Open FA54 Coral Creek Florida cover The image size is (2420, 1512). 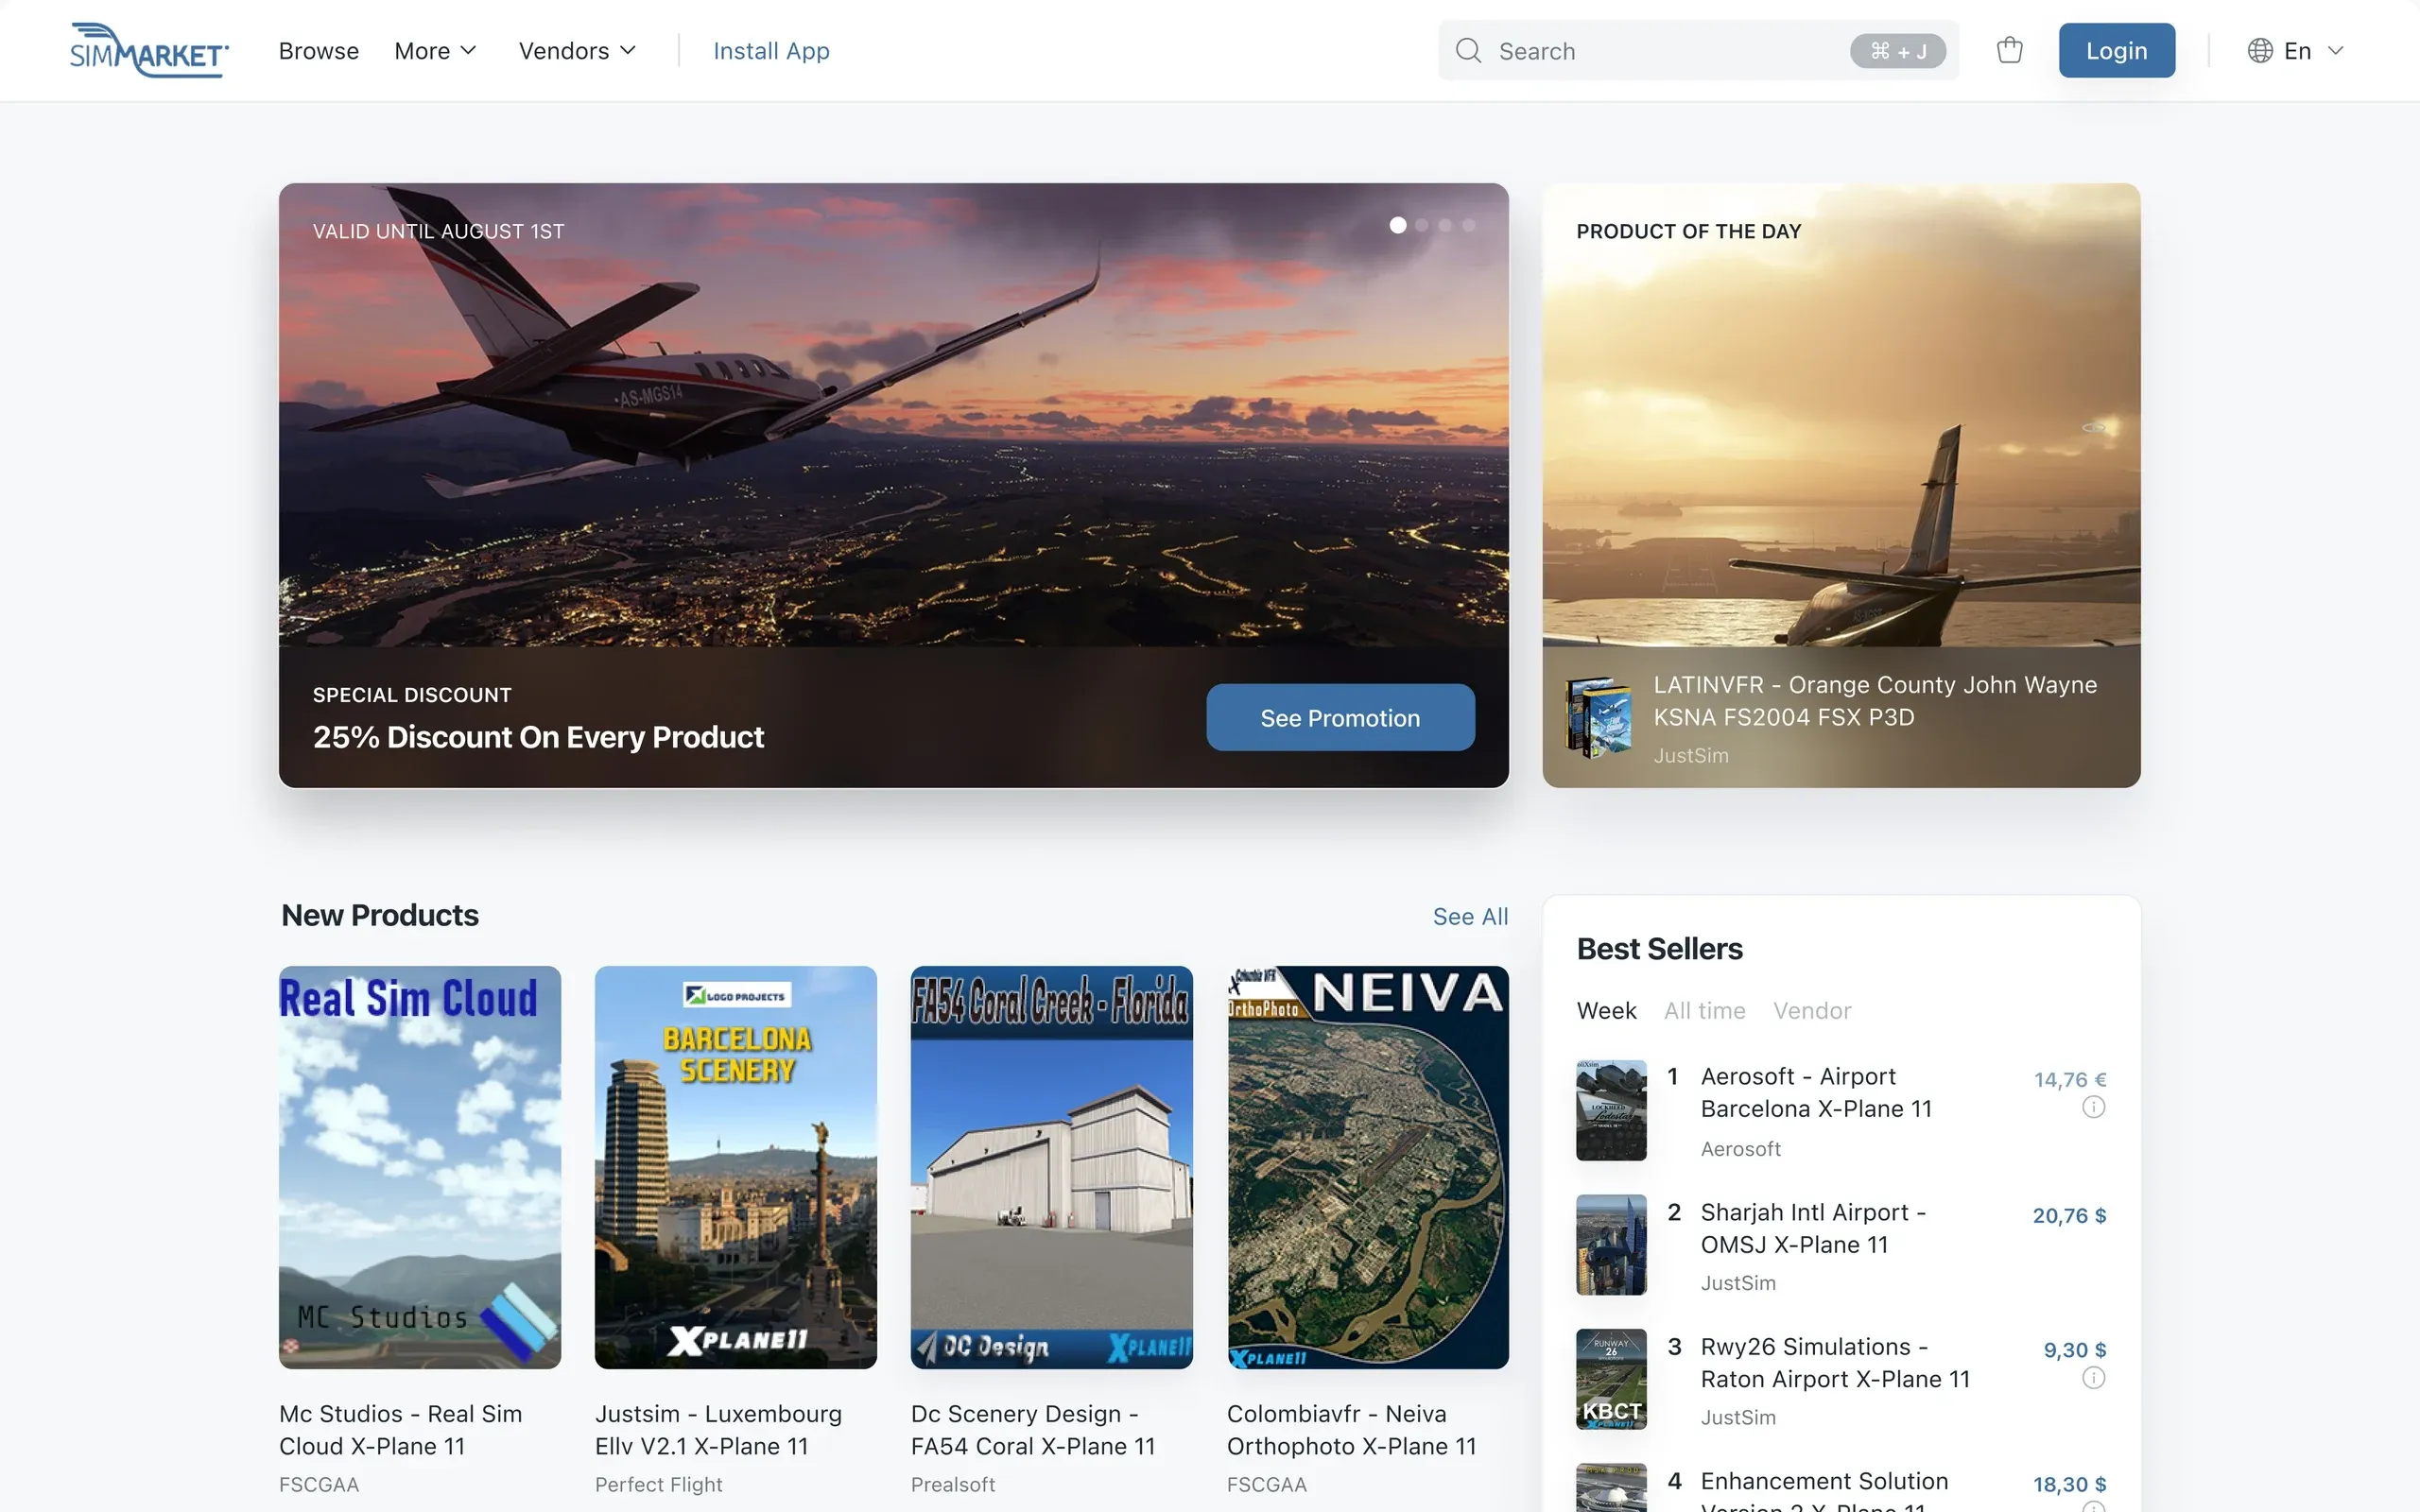point(1051,1167)
